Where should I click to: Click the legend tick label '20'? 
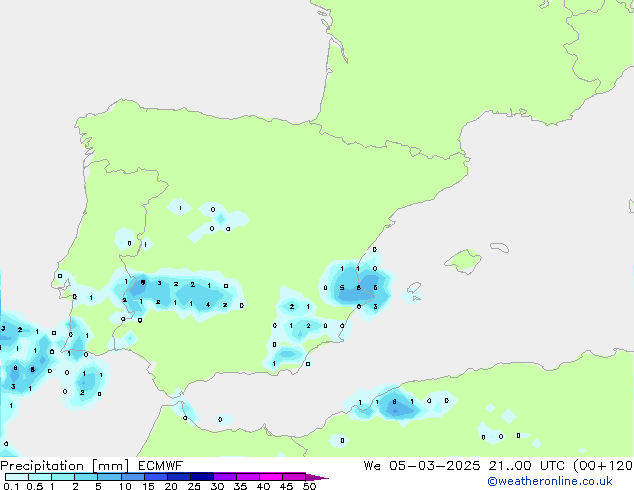point(171,486)
